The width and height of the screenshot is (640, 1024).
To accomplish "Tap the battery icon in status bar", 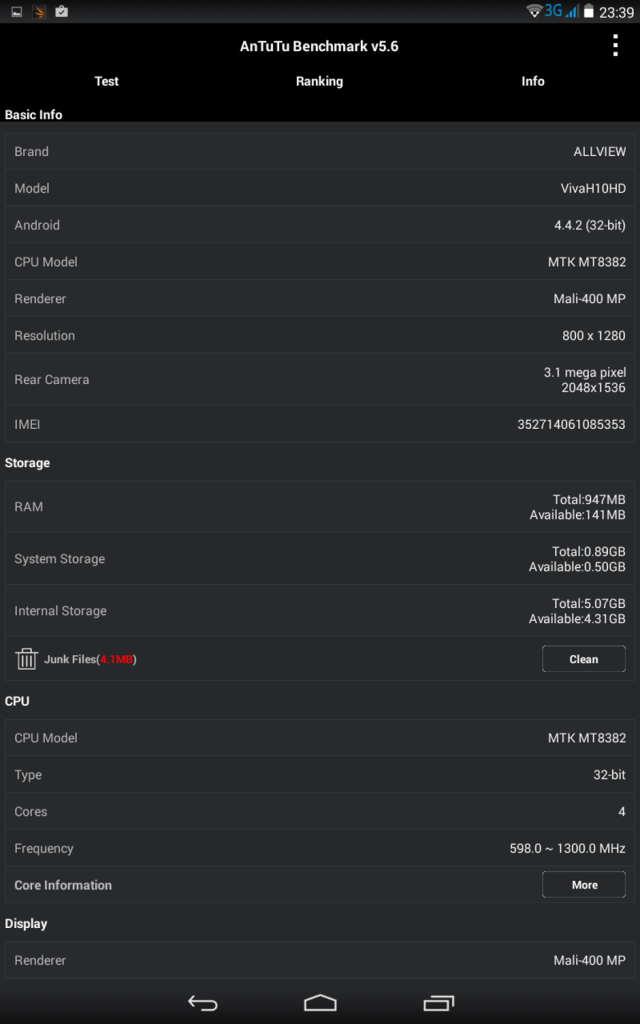I will pyautogui.click(x=589, y=11).
